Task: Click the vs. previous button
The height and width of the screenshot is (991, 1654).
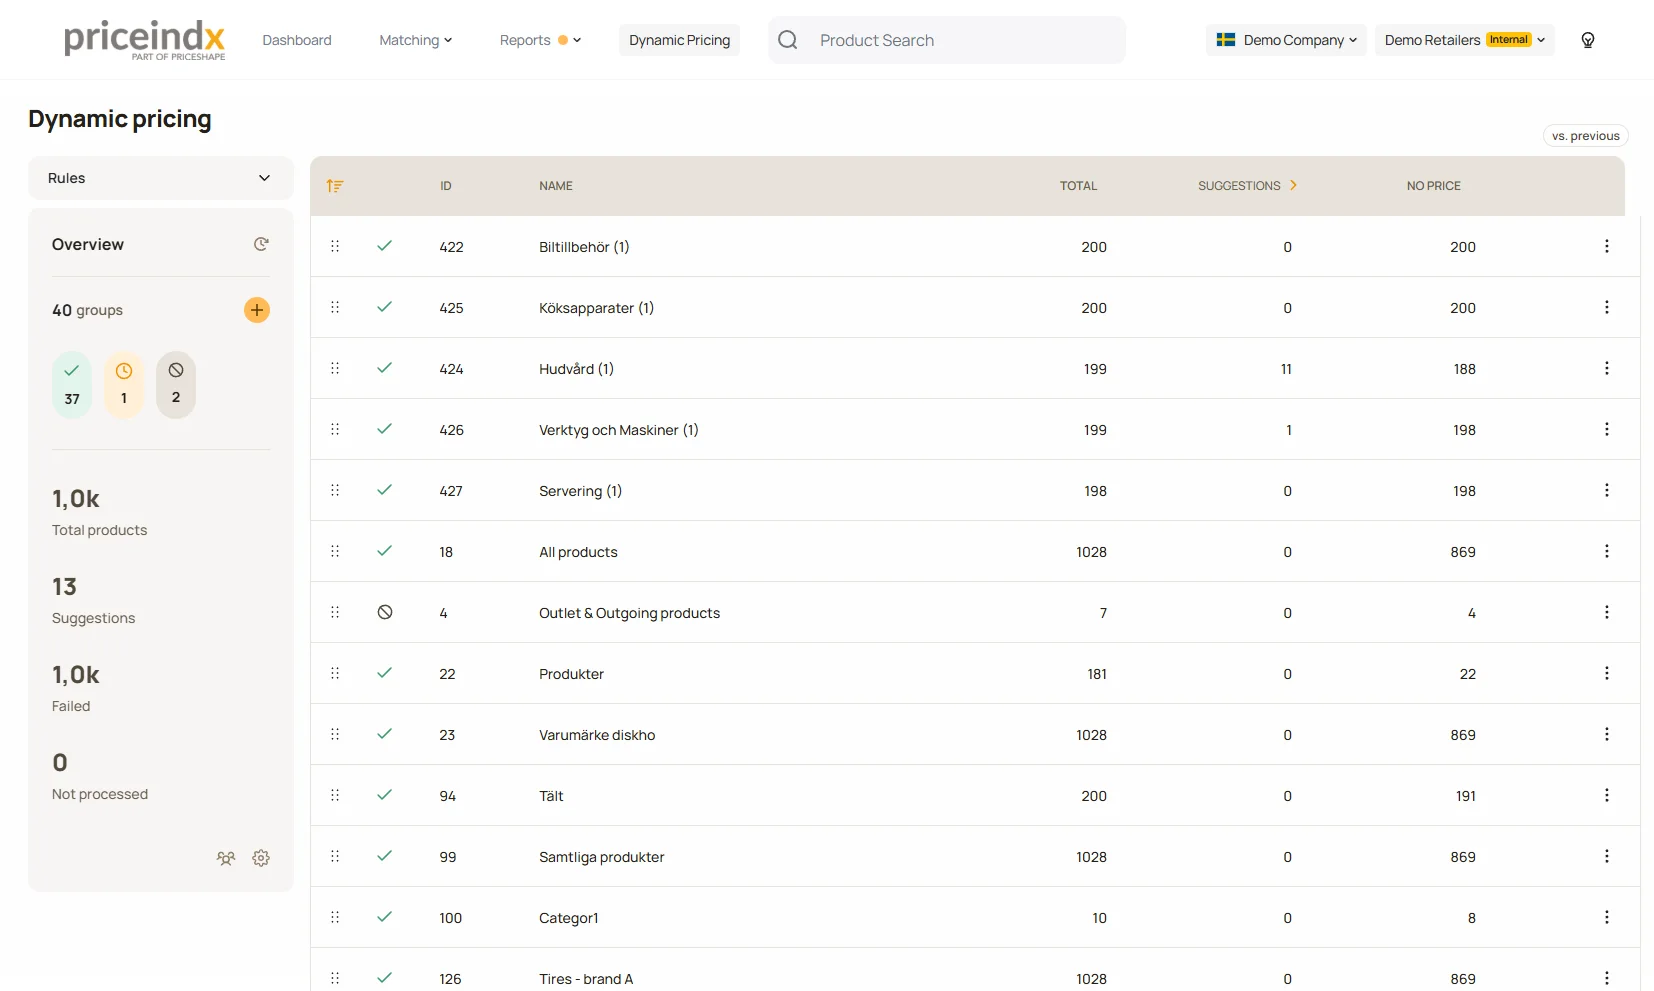Action: pyautogui.click(x=1586, y=136)
